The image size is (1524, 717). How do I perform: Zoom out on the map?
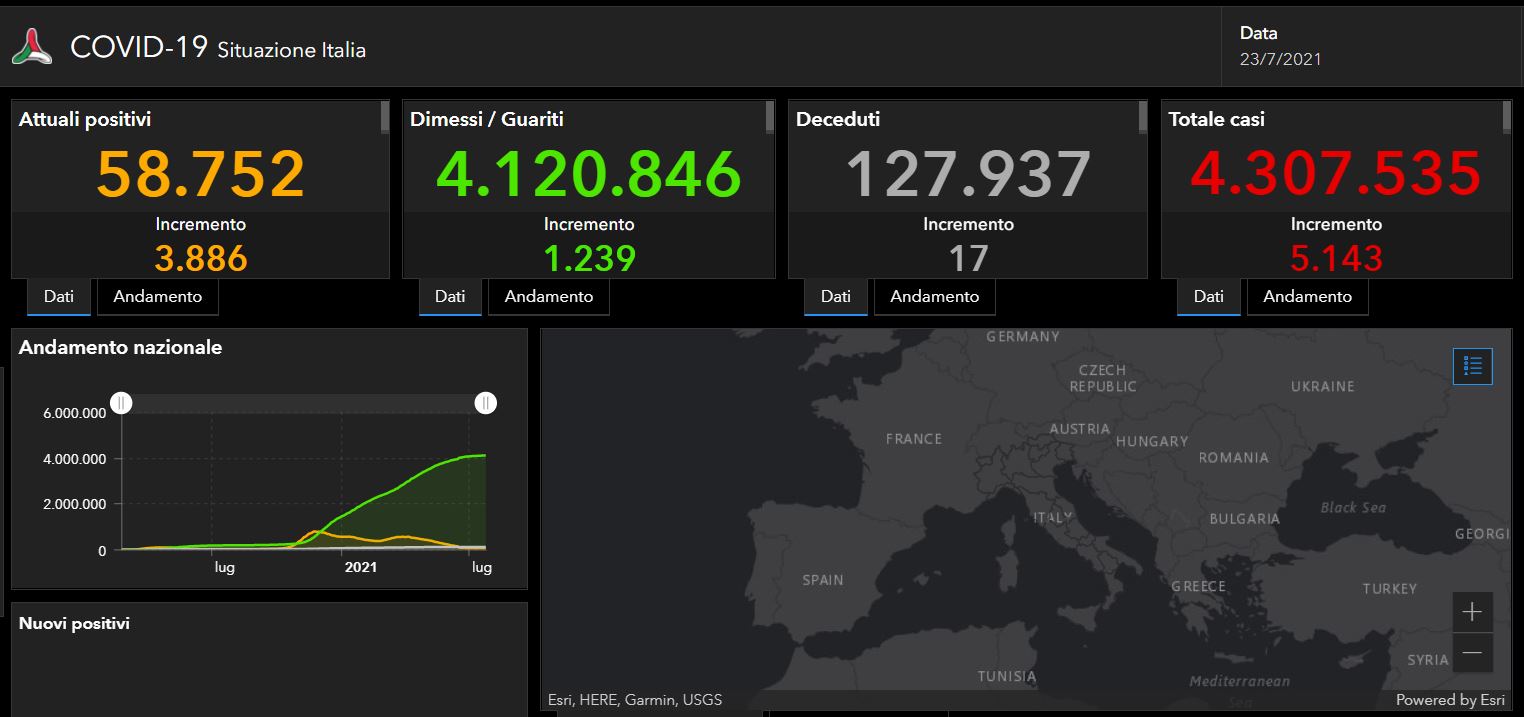tap(1472, 653)
